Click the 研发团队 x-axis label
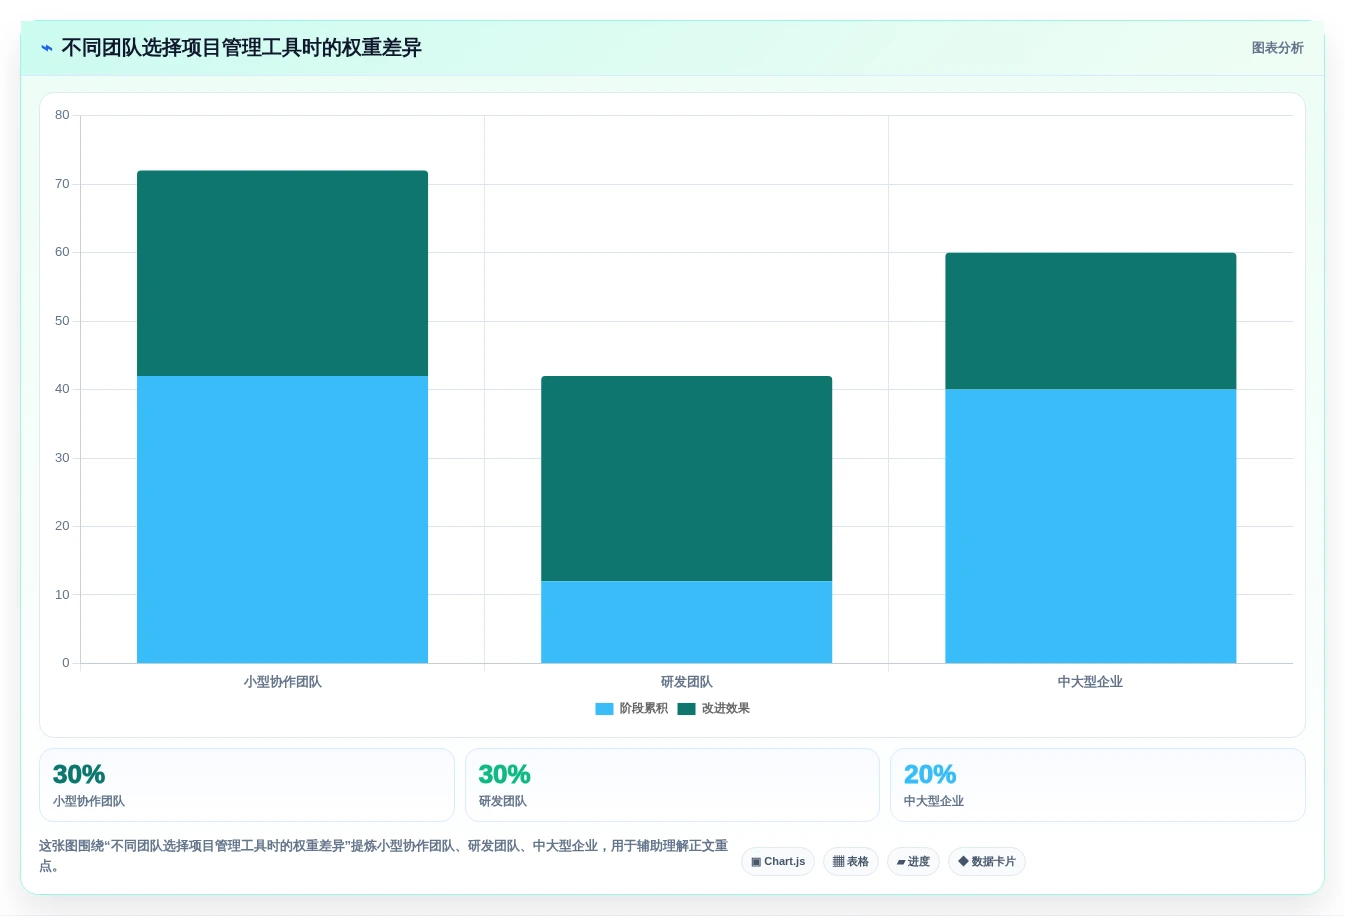The height and width of the screenshot is (916, 1345). point(686,682)
